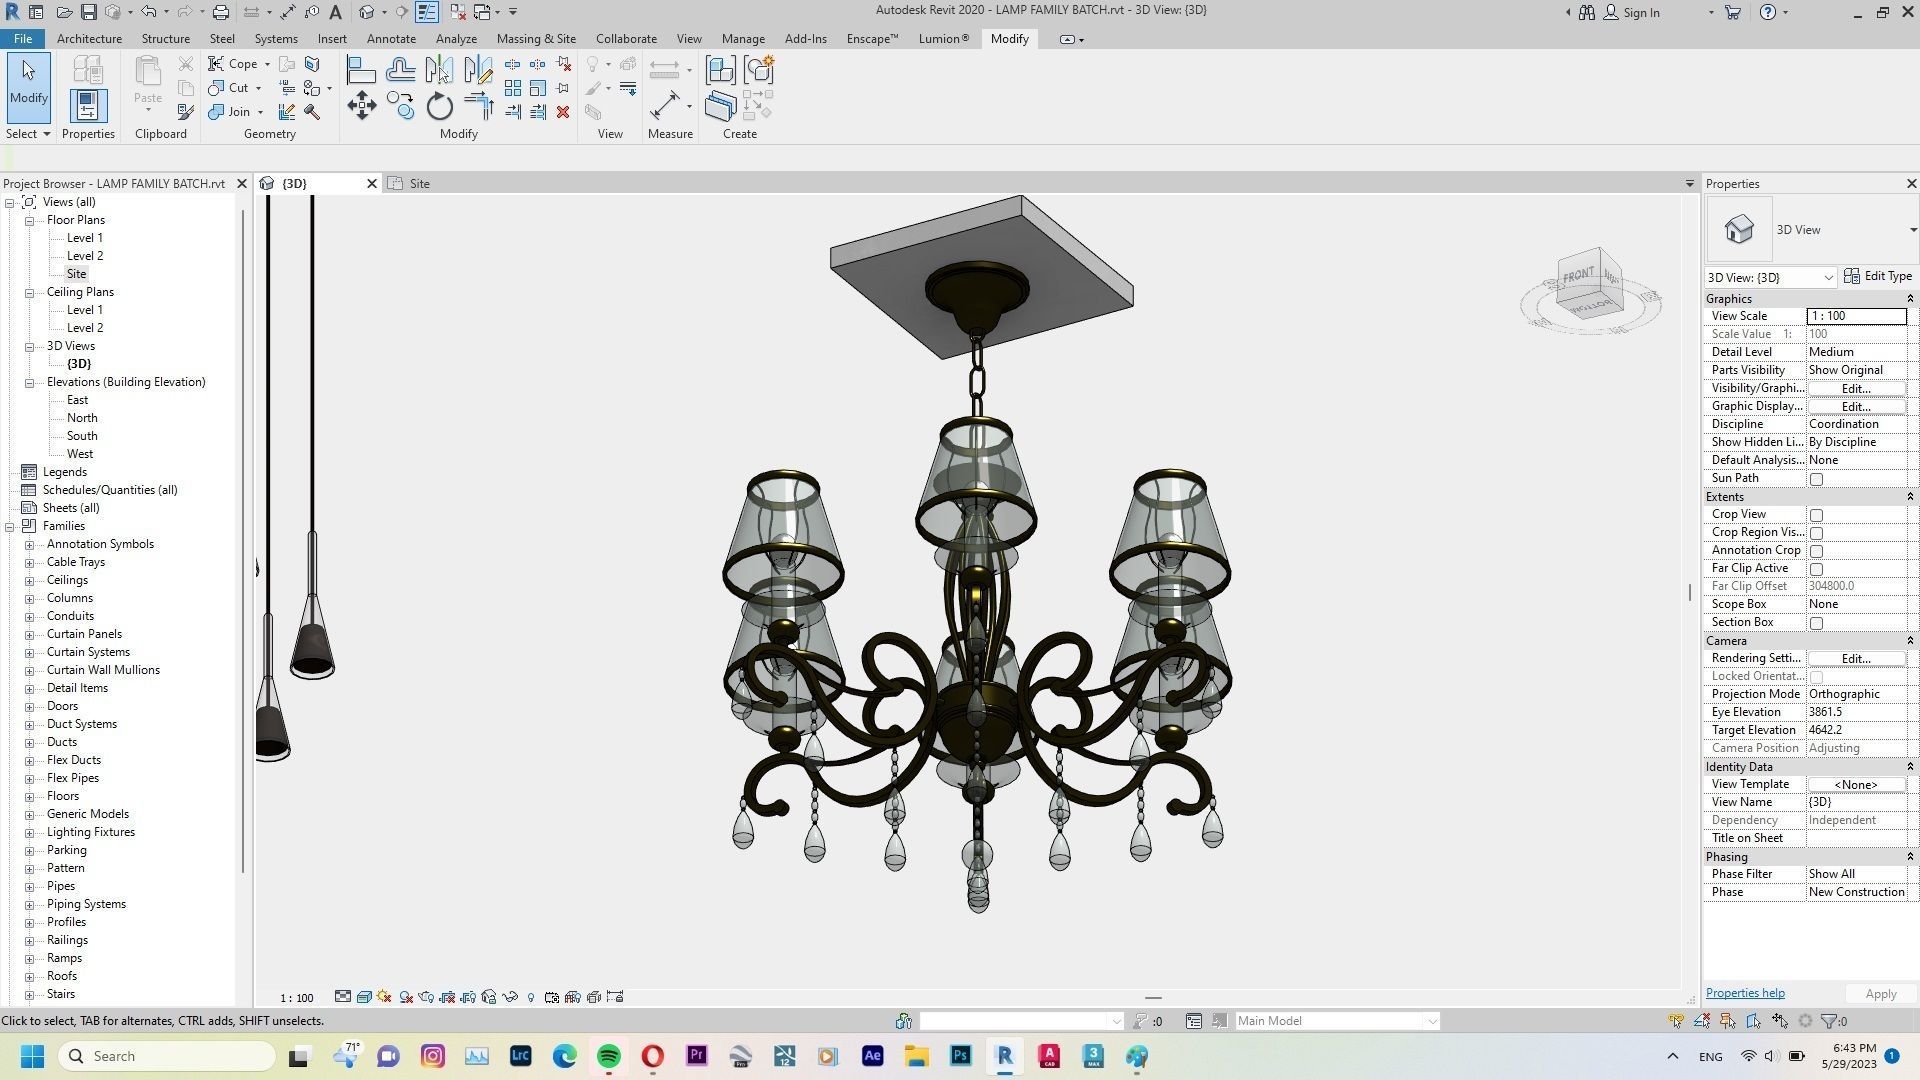
Task: Open the Insert ribbon tab
Action: tap(332, 39)
